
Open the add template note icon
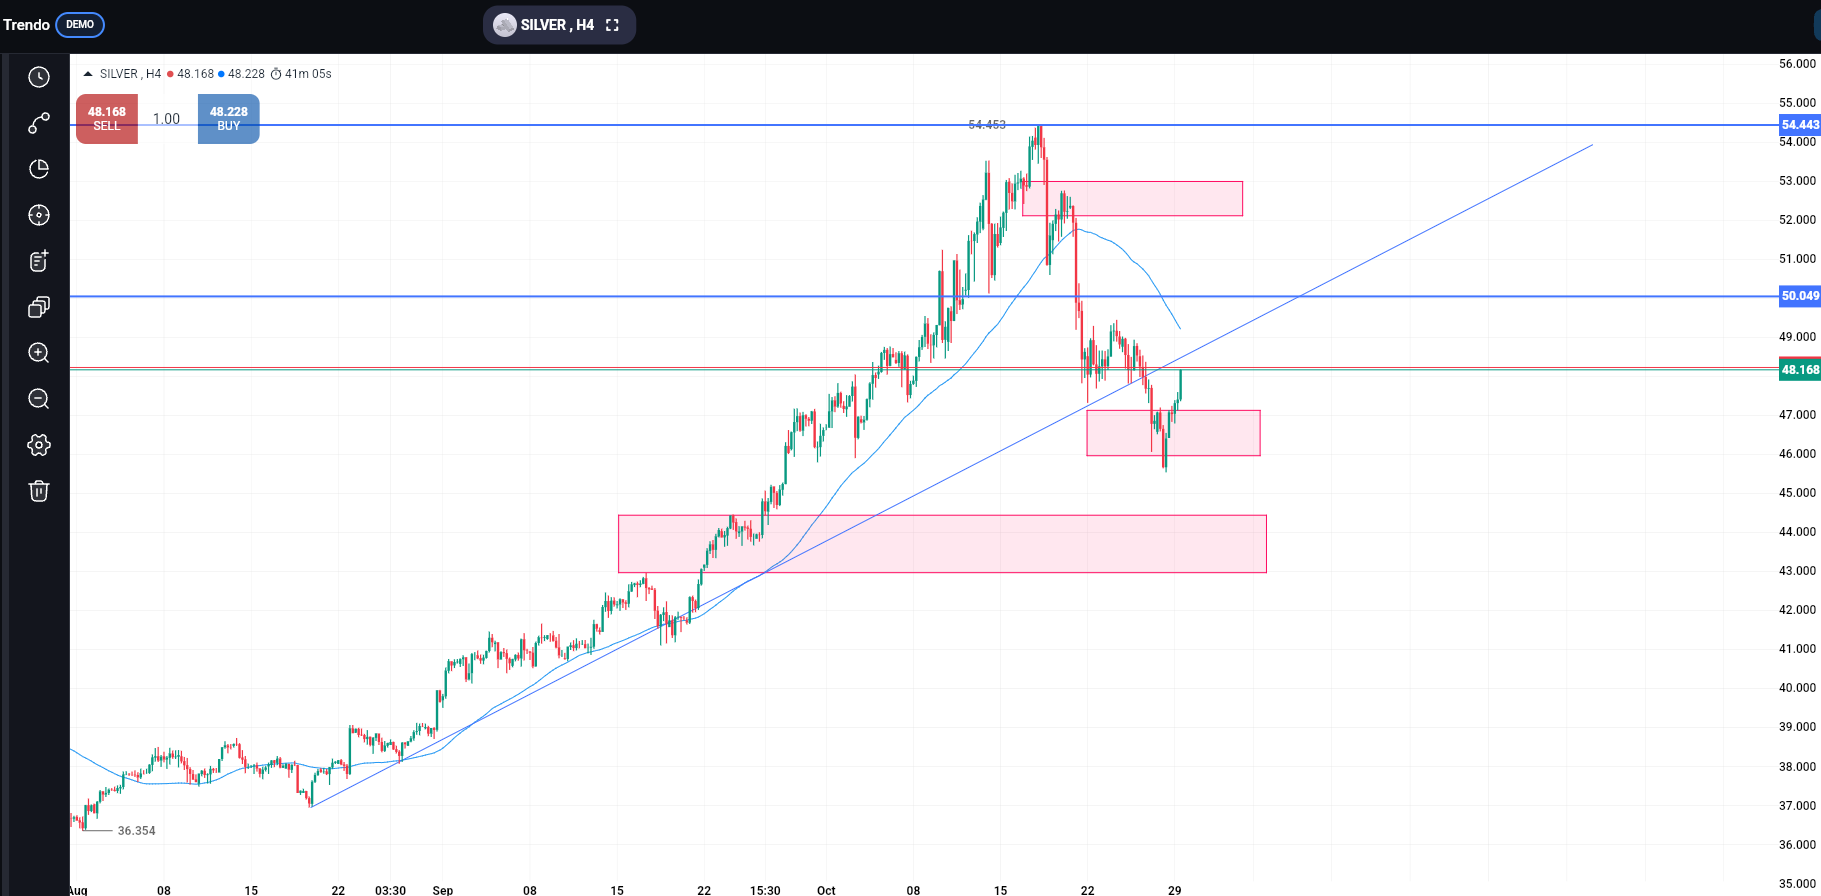(39, 261)
